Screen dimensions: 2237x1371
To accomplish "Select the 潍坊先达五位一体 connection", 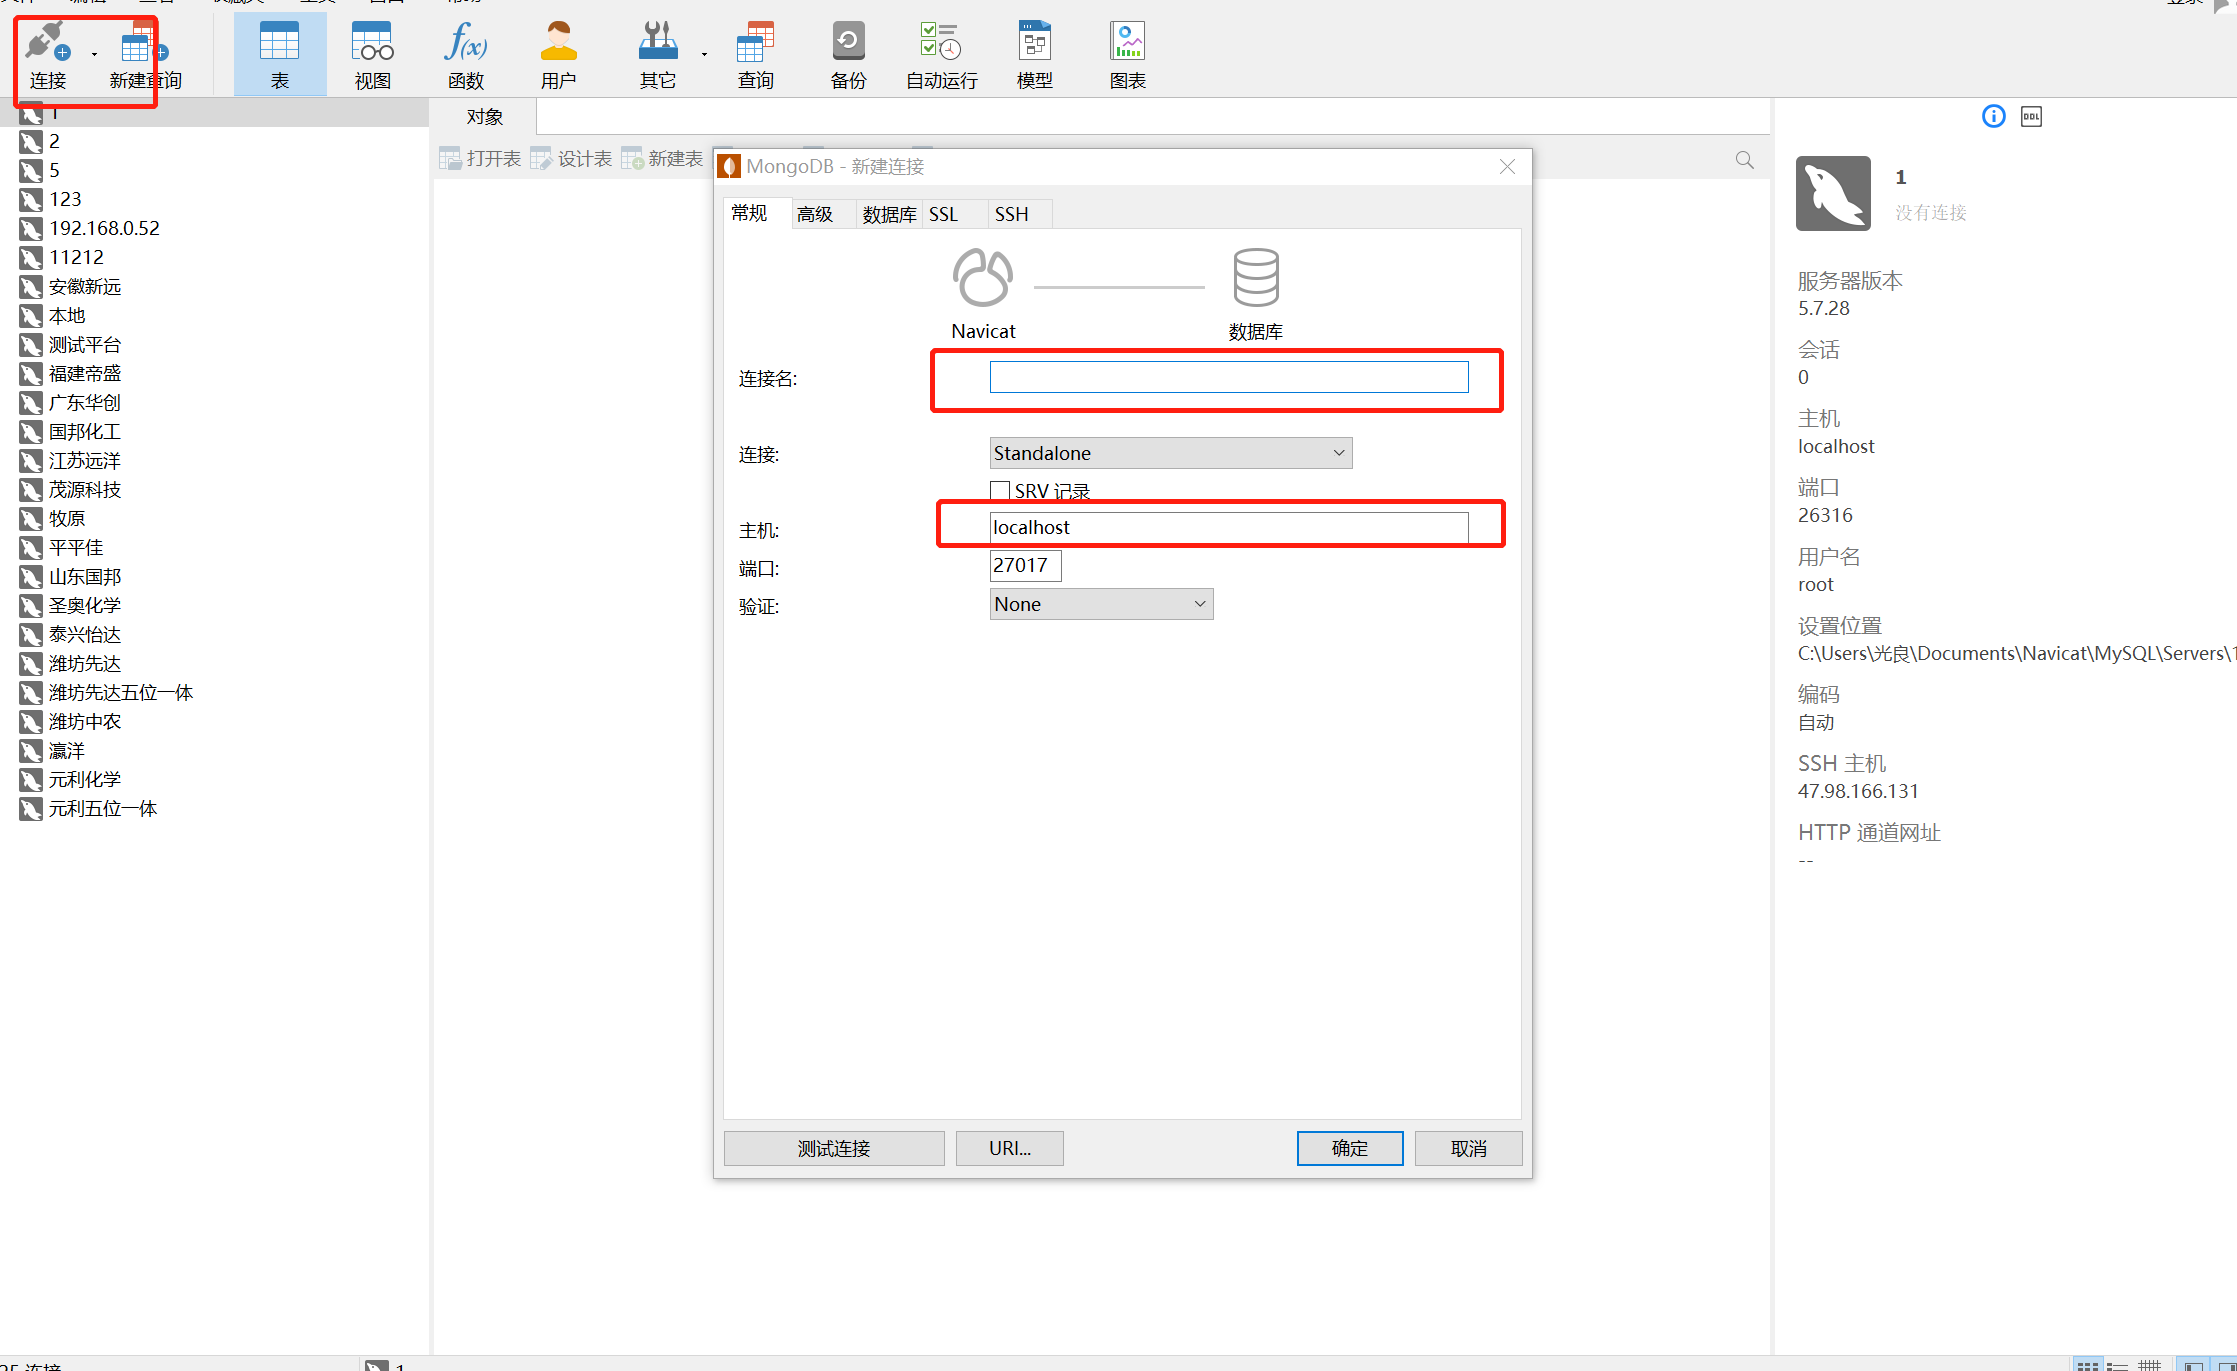I will point(214,692).
